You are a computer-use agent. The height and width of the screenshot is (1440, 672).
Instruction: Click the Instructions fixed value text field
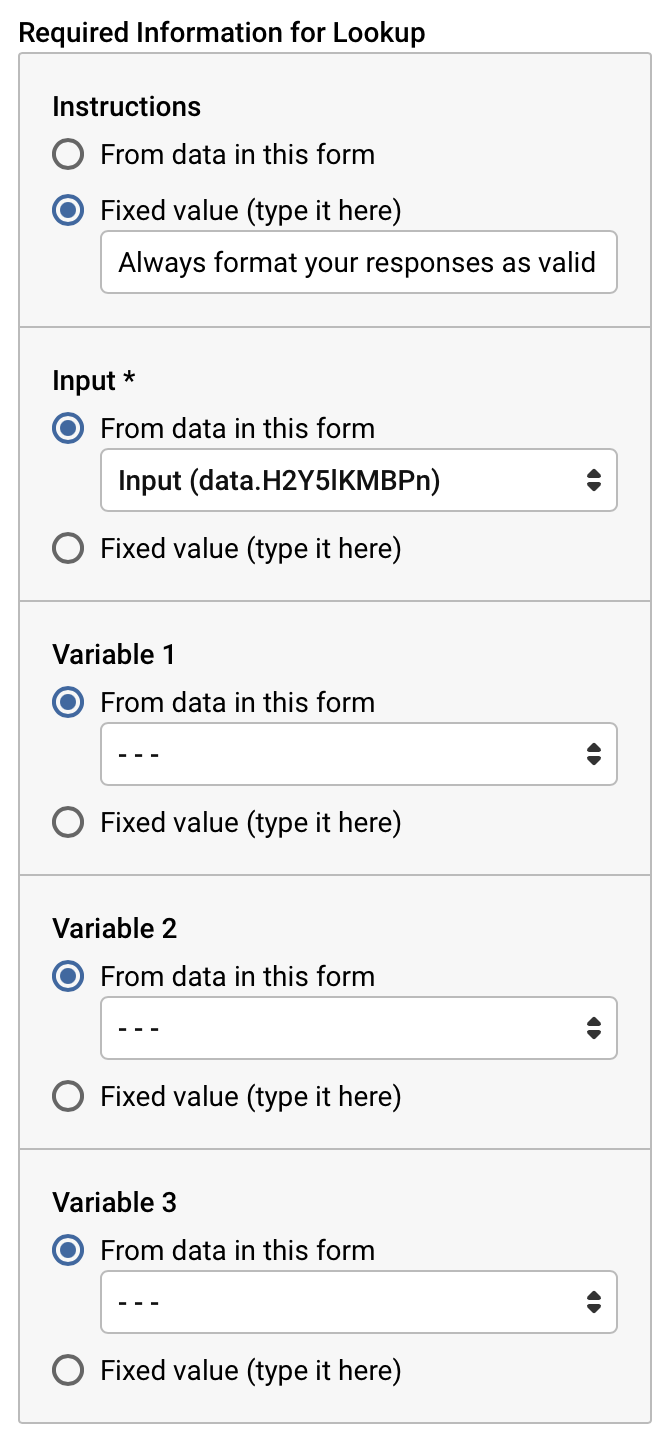(x=358, y=263)
